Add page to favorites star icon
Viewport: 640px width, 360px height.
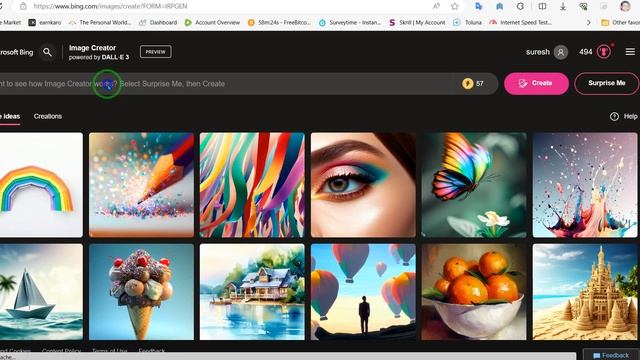click(x=455, y=6)
